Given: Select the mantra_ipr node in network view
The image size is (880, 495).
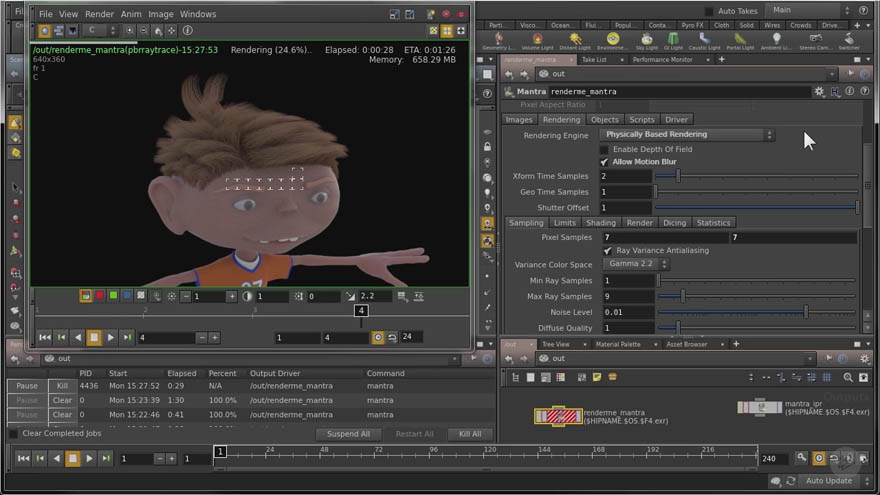Looking at the screenshot, I should 759,407.
